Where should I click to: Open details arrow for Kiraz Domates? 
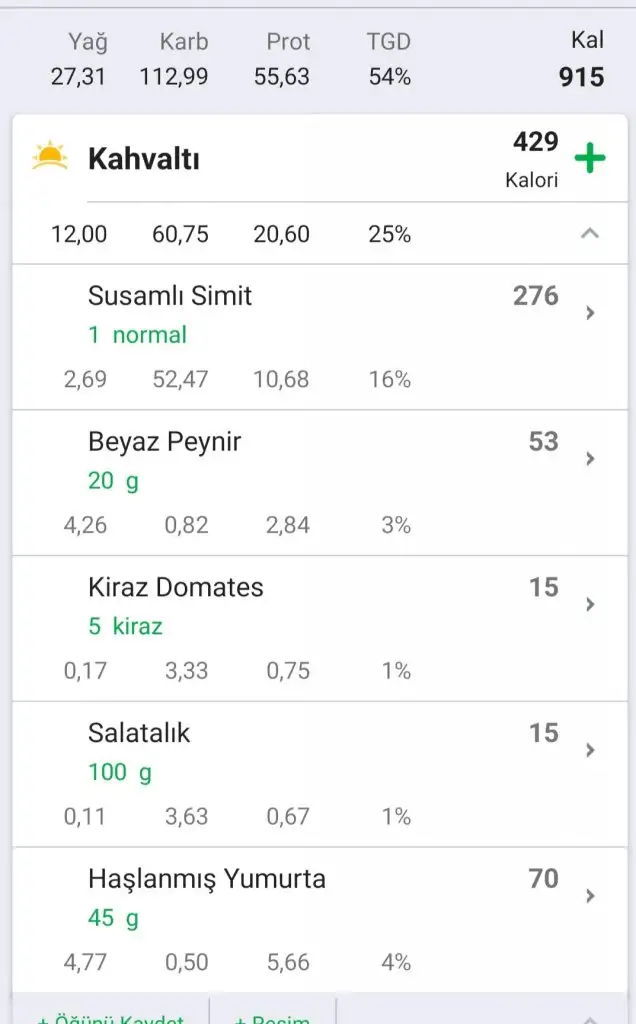pos(590,605)
